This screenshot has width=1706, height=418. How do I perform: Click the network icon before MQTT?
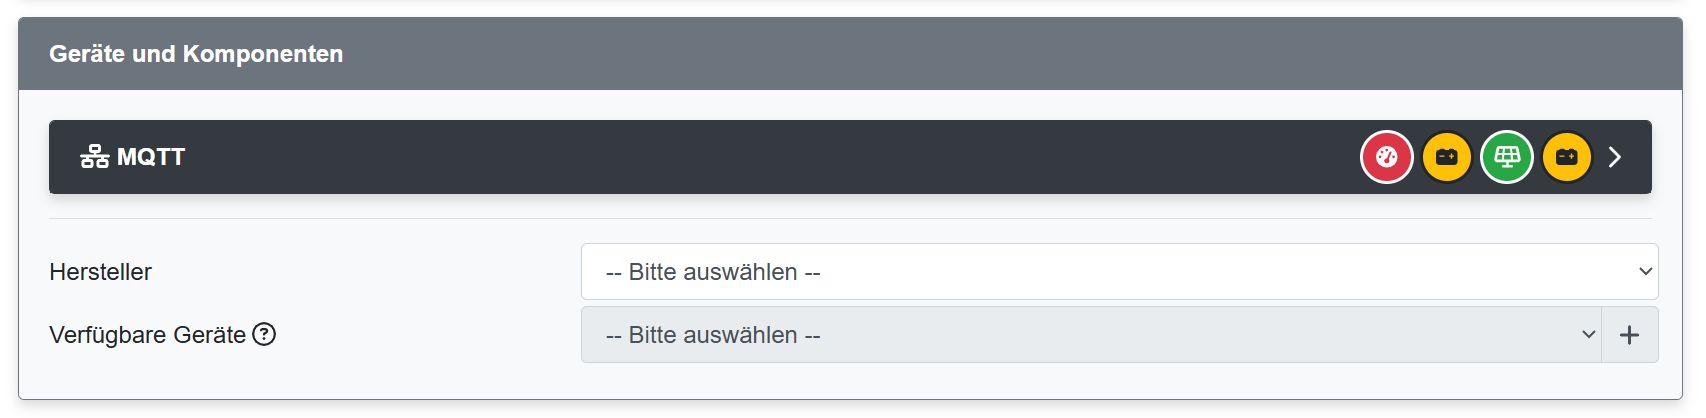pyautogui.click(x=95, y=157)
